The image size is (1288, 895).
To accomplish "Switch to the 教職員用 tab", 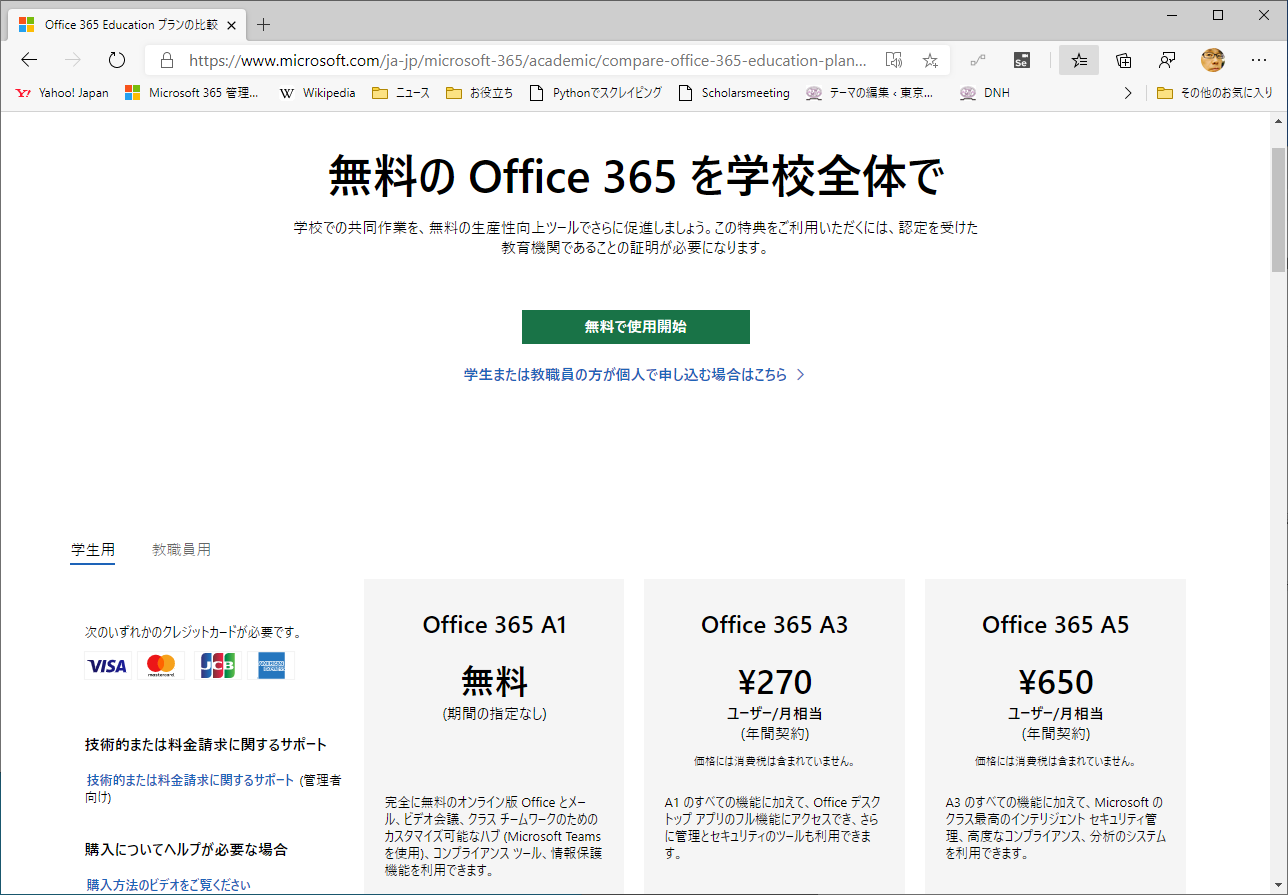I will tap(181, 550).
